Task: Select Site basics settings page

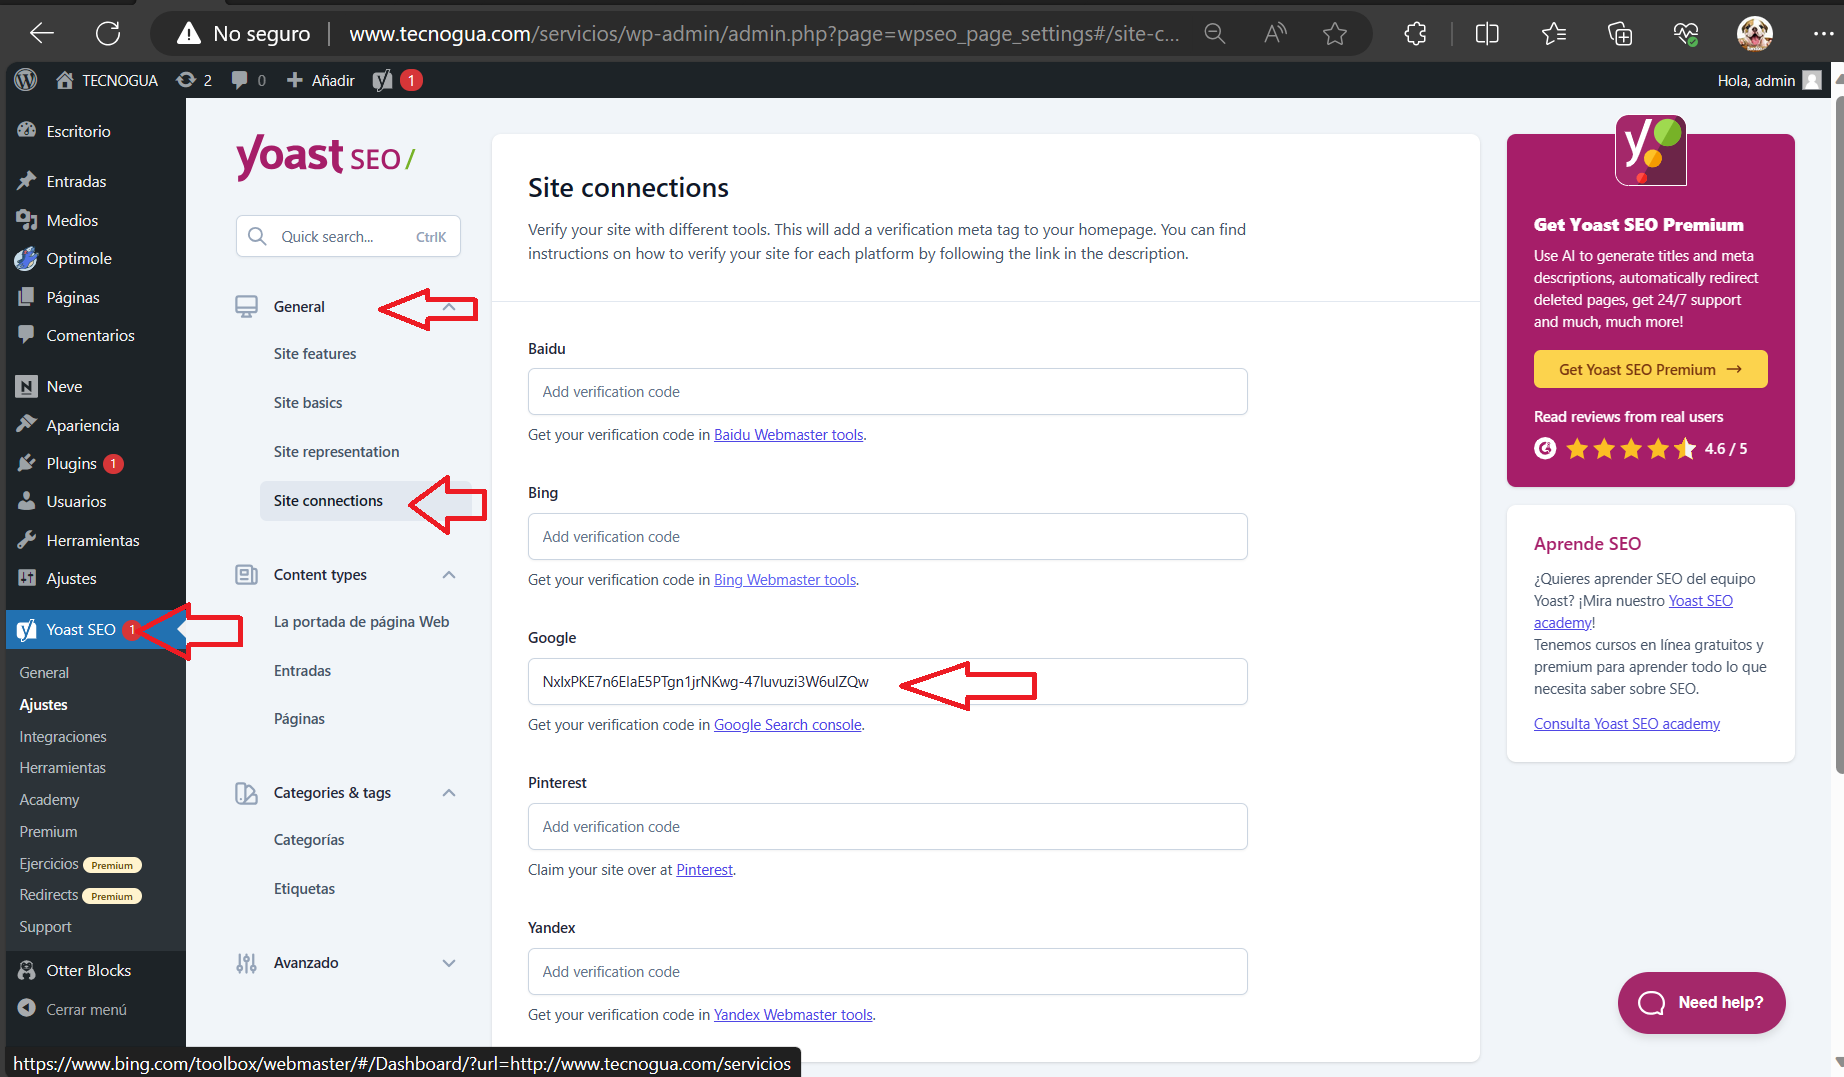Action: [x=308, y=403]
